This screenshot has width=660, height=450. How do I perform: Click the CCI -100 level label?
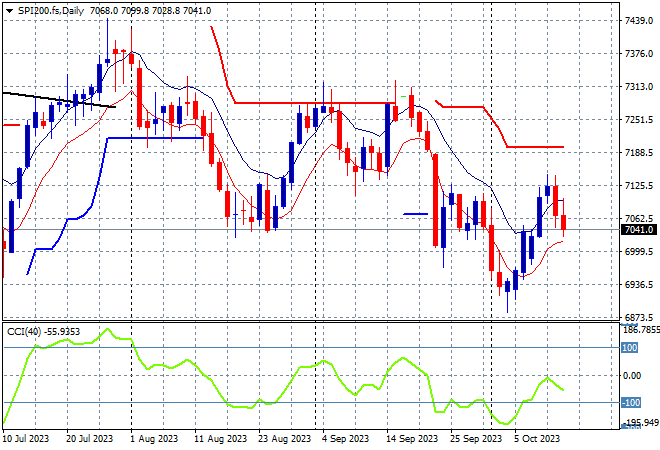tap(631, 403)
